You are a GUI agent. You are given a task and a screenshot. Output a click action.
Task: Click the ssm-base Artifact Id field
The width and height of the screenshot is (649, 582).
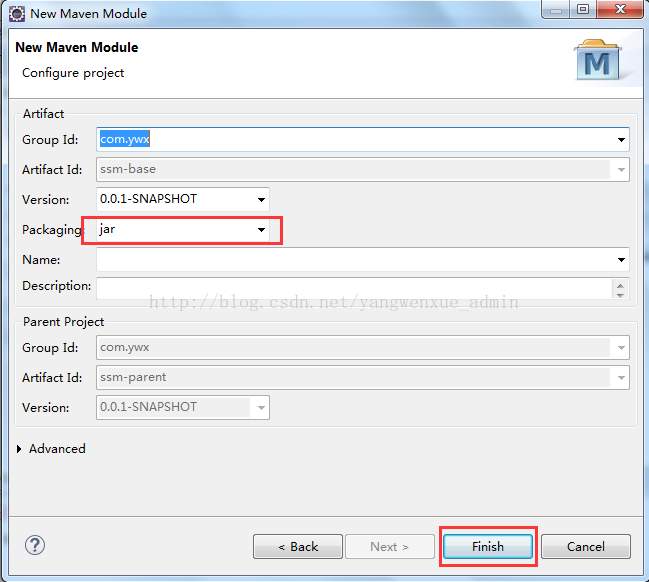click(x=363, y=170)
